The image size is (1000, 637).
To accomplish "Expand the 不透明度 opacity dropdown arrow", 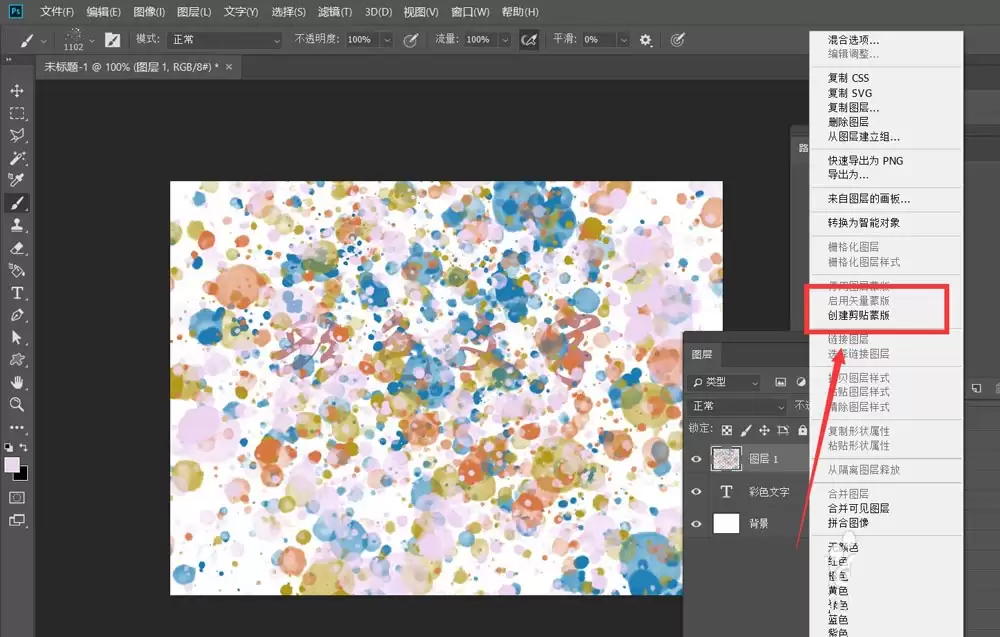I will click(386, 40).
